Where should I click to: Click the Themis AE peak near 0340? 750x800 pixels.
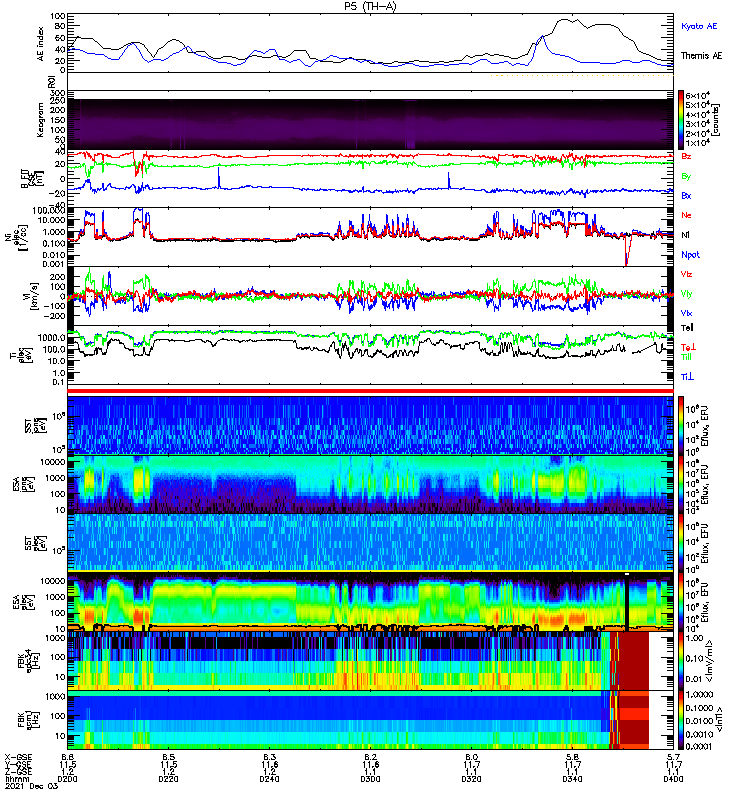point(567,21)
